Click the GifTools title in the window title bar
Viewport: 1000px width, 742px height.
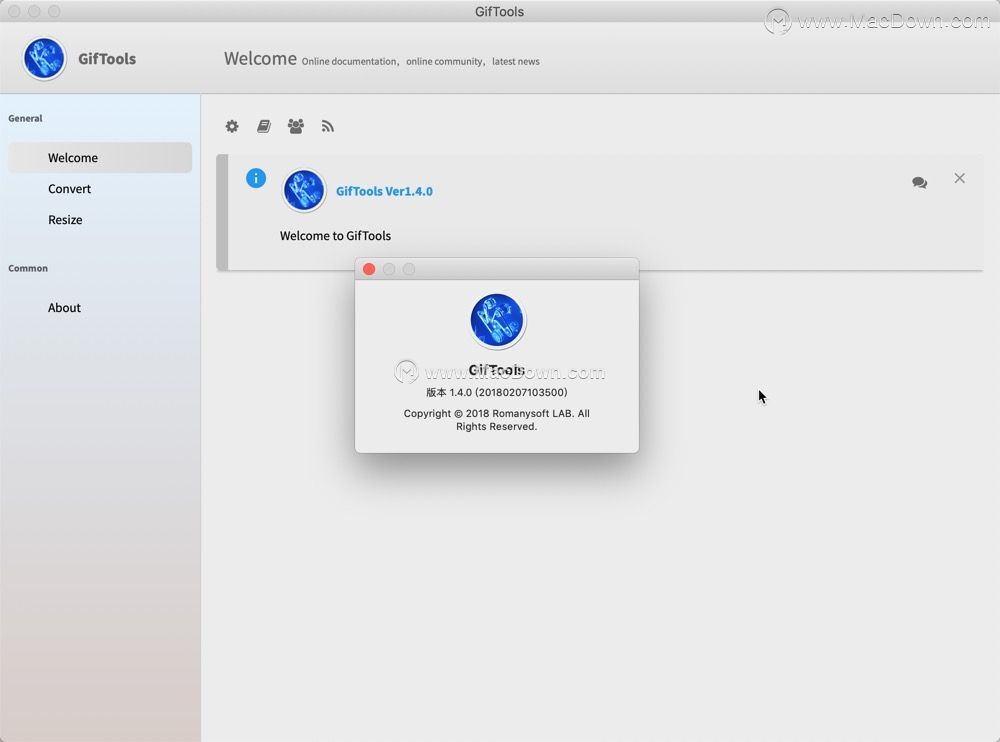tap(499, 11)
